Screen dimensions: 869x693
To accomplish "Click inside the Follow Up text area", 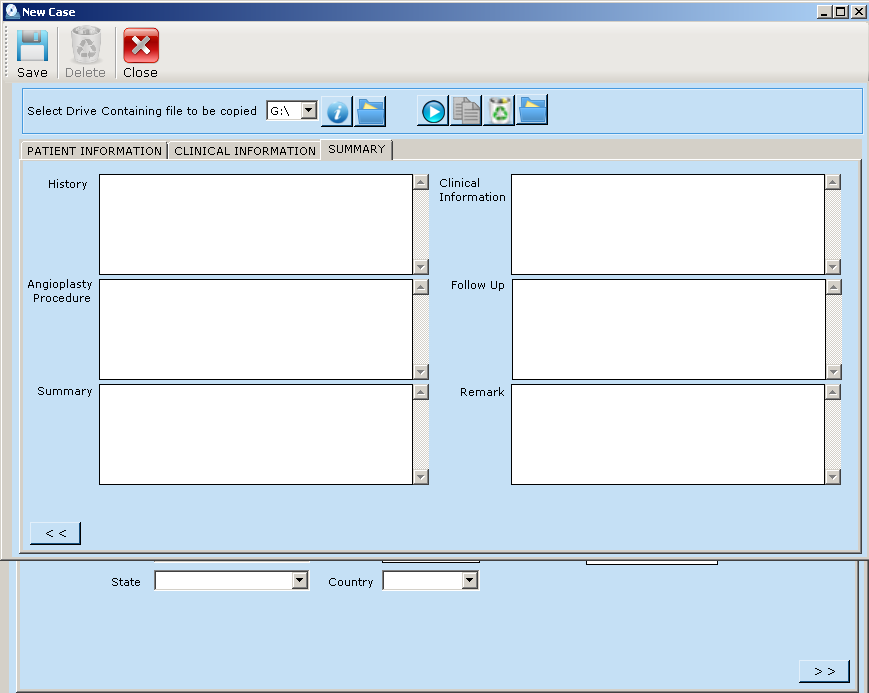I will [x=667, y=329].
